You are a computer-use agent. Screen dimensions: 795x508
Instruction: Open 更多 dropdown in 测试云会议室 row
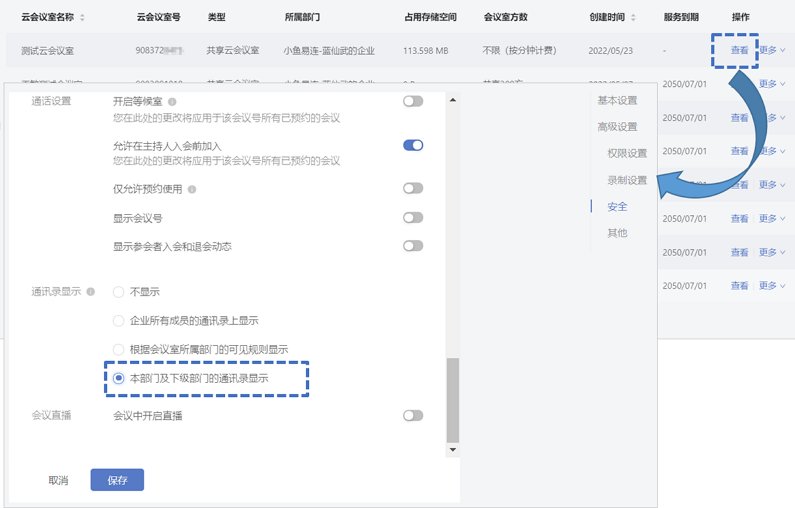(772, 50)
